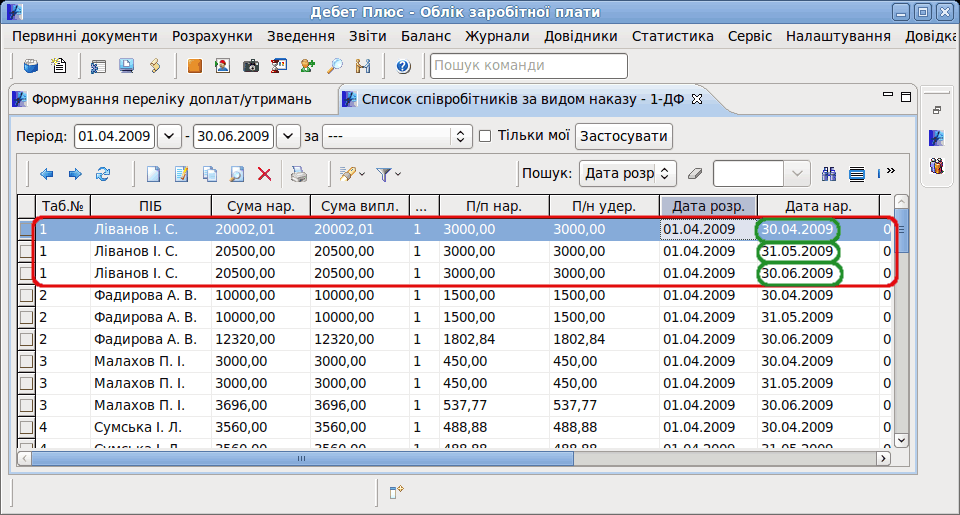Click the horizontal scrollbar thumb of table

(x=302, y=458)
